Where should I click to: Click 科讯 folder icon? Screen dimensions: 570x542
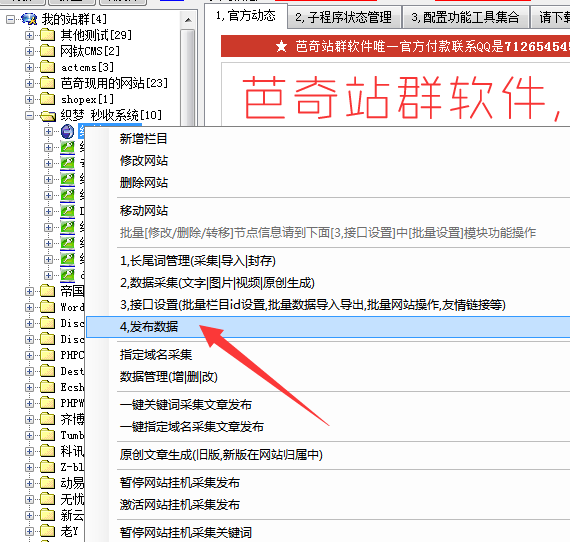click(47, 451)
